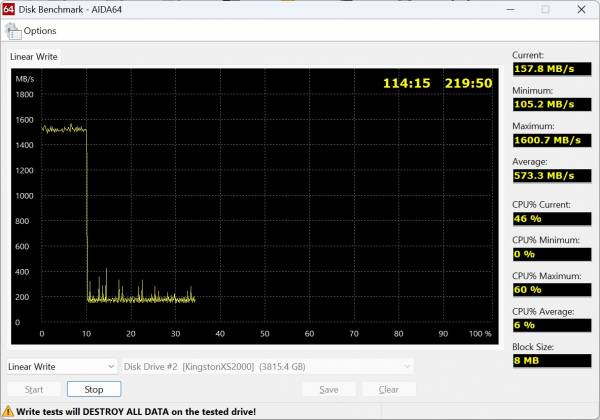The width and height of the screenshot is (600, 420).
Task: Open the Options icon in toolbar
Action: pyautogui.click(x=13, y=31)
